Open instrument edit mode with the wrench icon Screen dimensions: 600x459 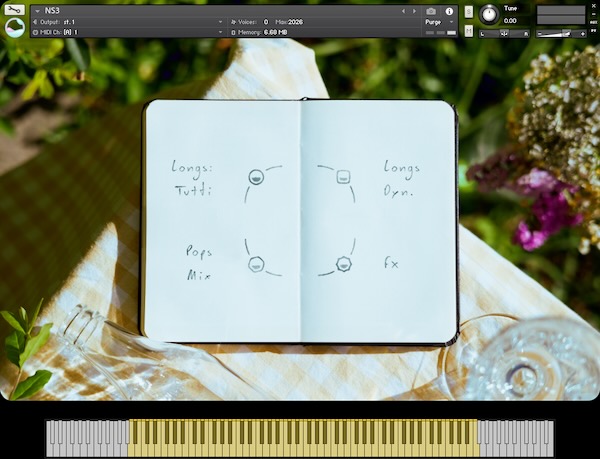15,10
